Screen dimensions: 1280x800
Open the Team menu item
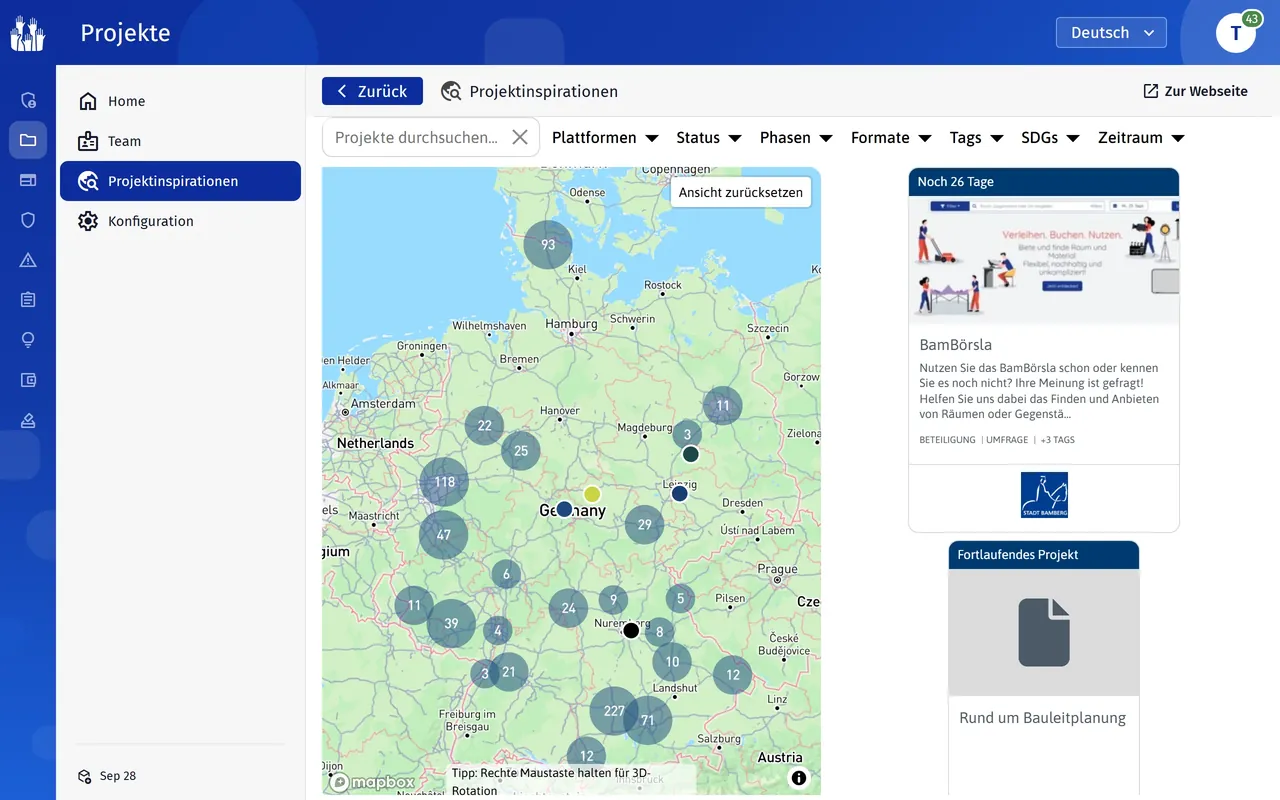[180, 141]
